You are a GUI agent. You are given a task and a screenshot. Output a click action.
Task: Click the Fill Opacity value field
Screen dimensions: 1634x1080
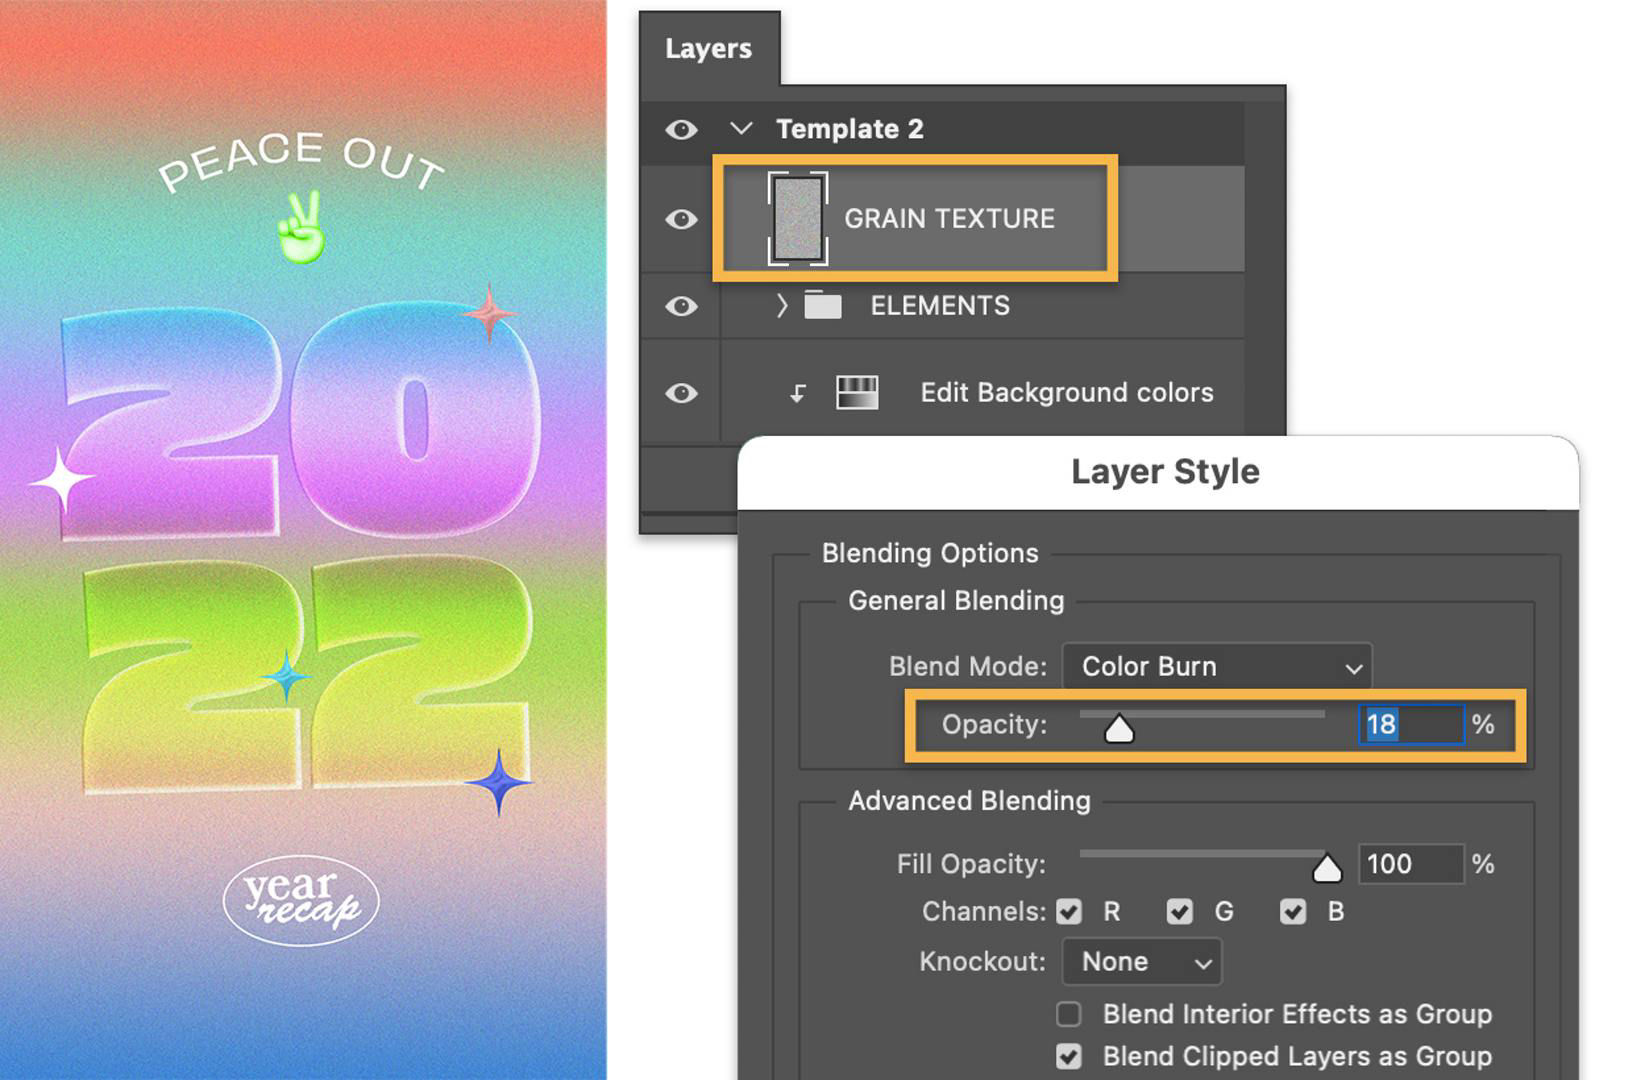pyautogui.click(x=1410, y=864)
